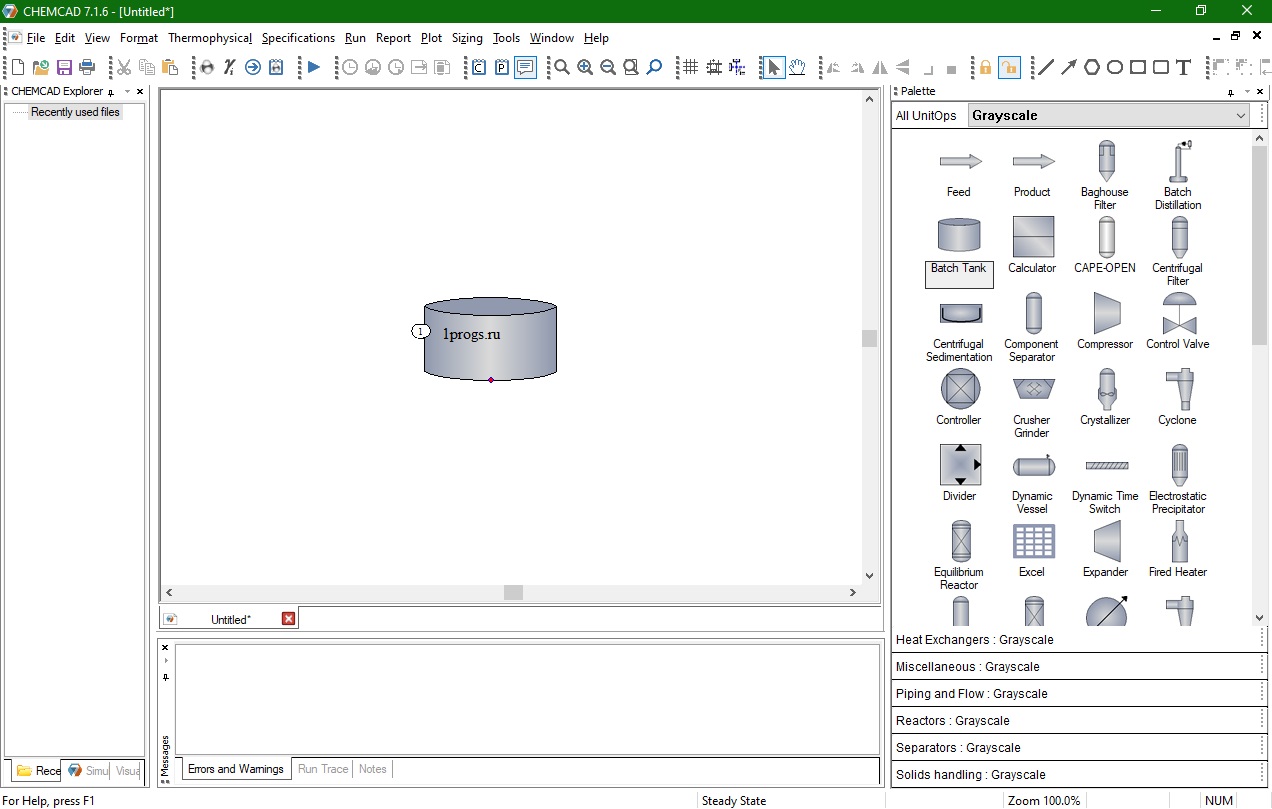1272x809 pixels.
Task: Switch to Errors and Warnings tab
Action: [236, 769]
